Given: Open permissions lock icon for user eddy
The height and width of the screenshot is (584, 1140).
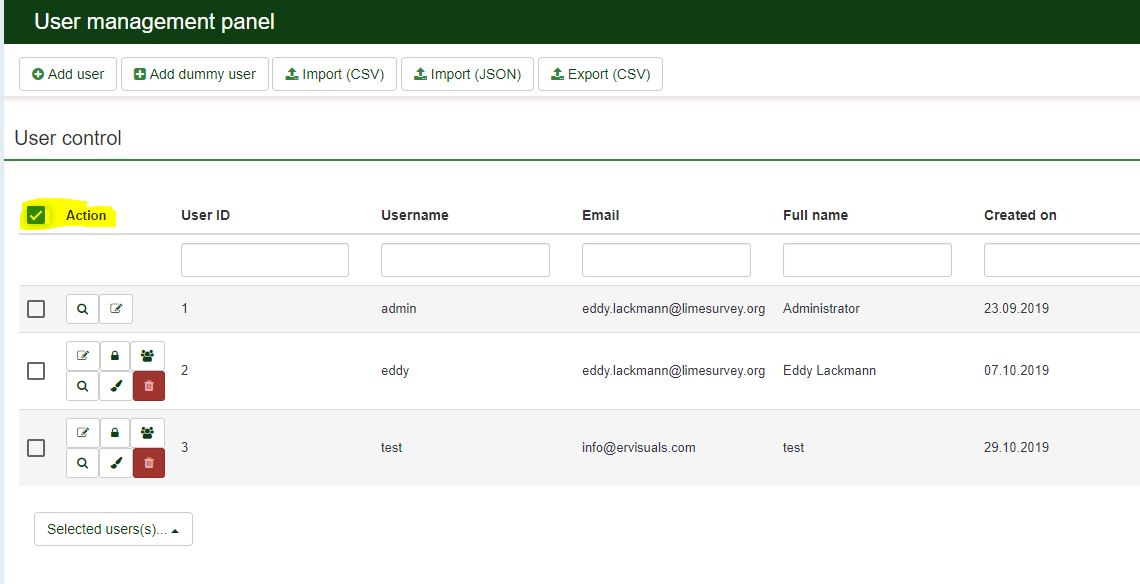Looking at the screenshot, I should pyautogui.click(x=115, y=355).
